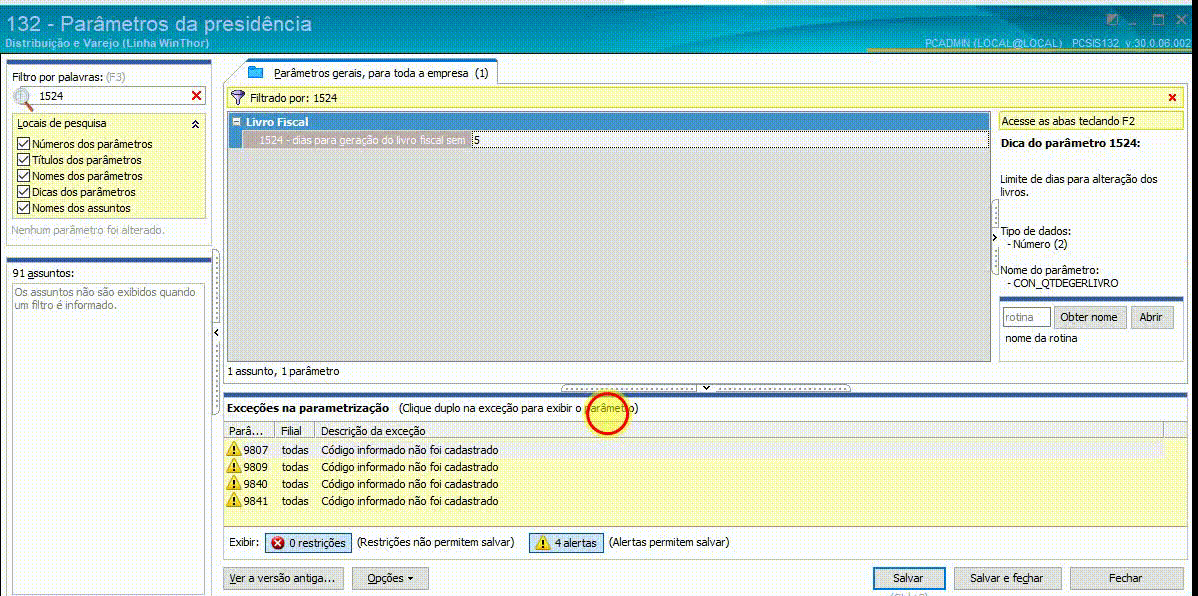Click the warning icon for exception 9841
This screenshot has height=596, width=1198.
(234, 500)
